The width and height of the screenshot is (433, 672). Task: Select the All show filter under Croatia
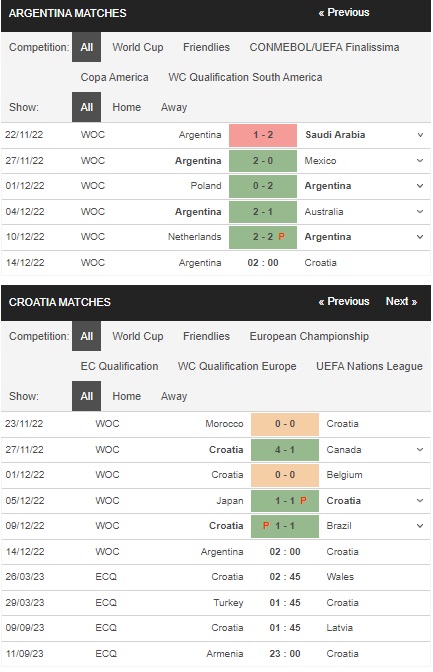(x=86, y=396)
